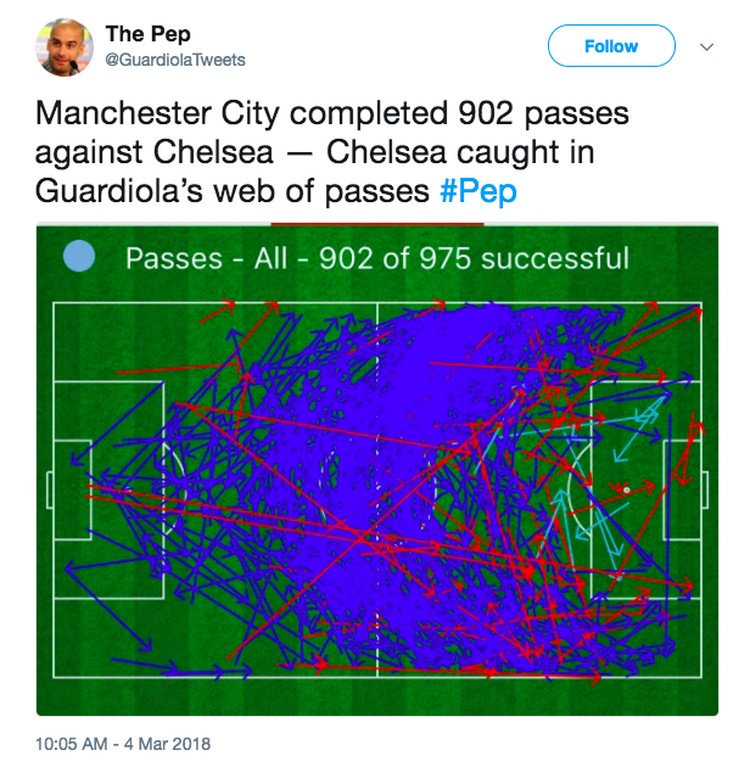
Task: Click the Passes - All - 902 of 975 successful title
Action: click(377, 258)
